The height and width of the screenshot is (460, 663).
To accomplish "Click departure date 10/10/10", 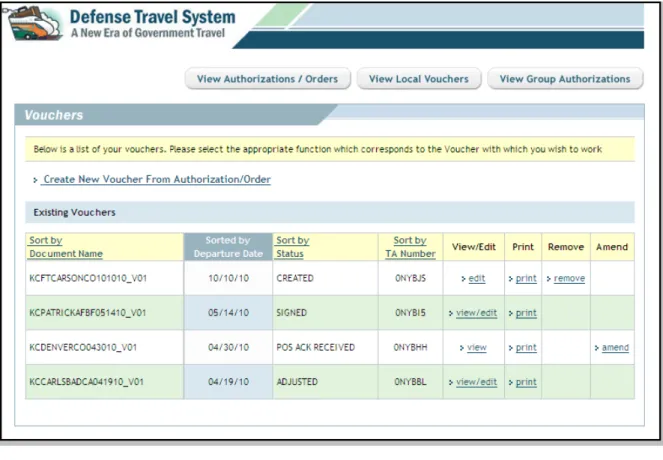I will 228,279.
